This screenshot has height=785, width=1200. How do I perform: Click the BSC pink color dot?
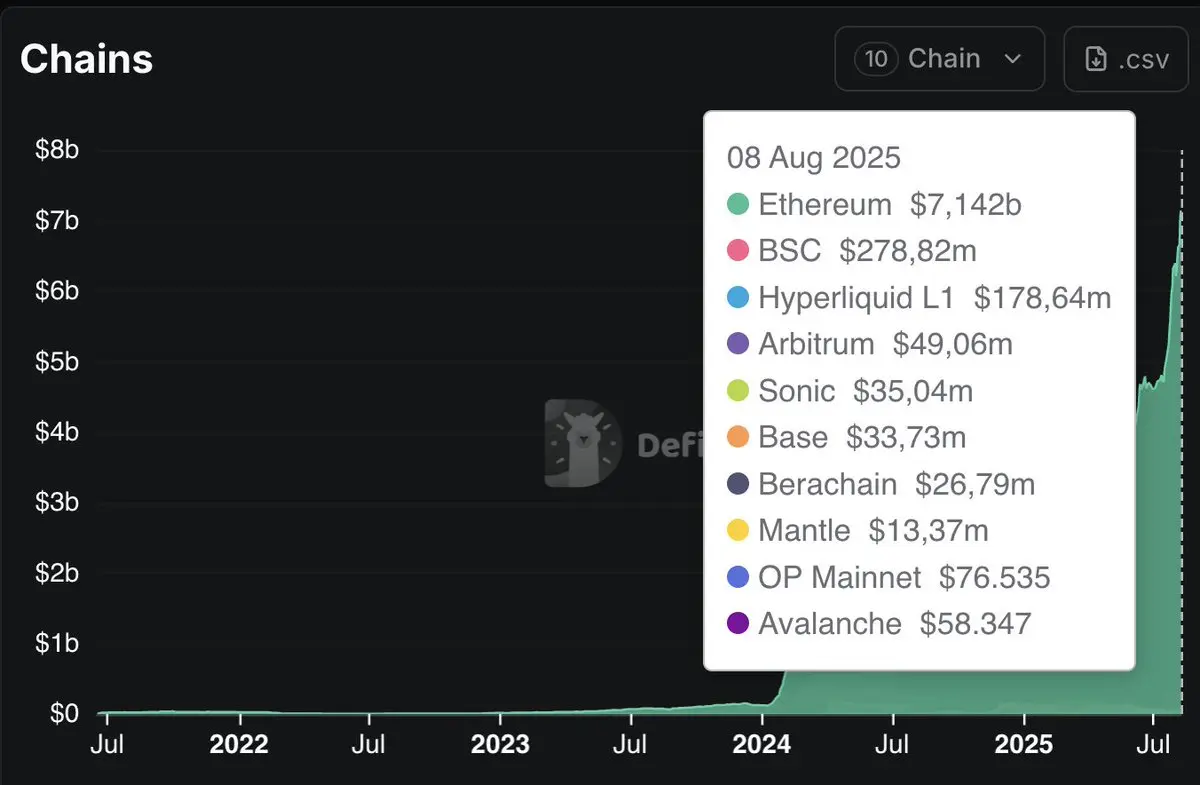point(738,251)
